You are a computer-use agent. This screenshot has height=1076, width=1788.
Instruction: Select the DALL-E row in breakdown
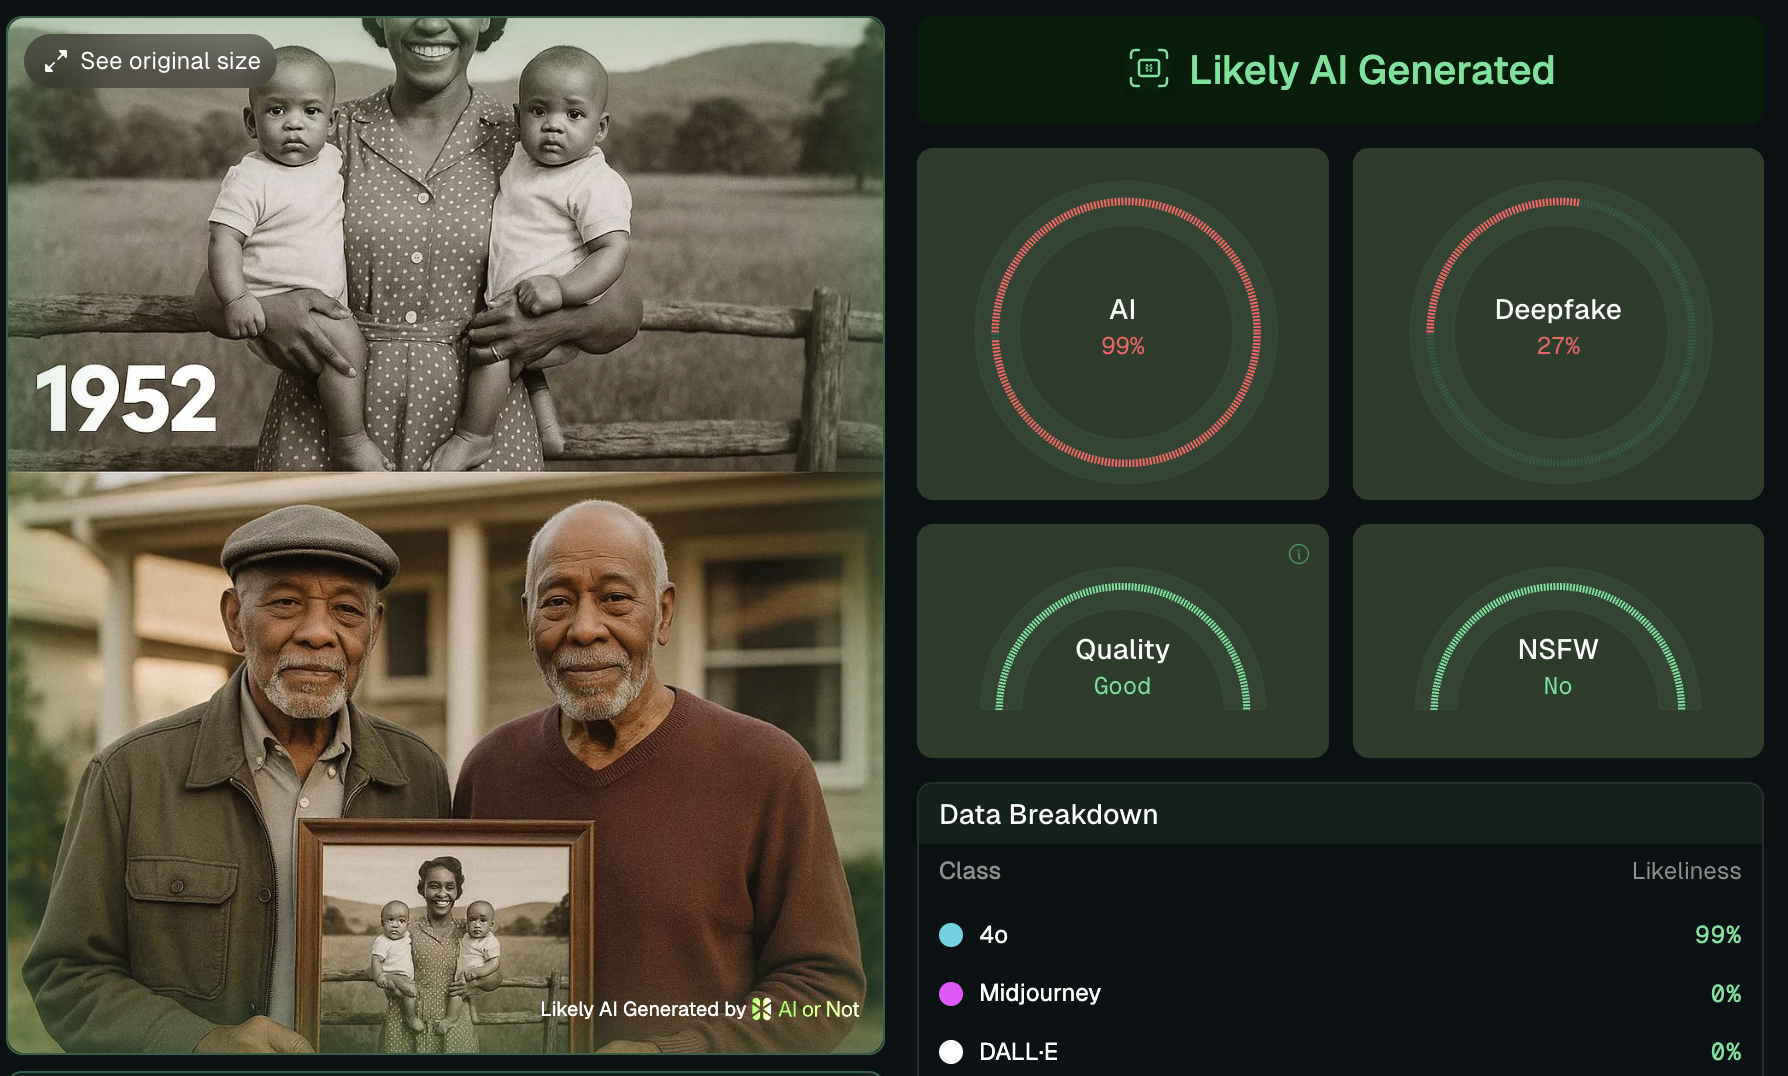[x=1340, y=1052]
